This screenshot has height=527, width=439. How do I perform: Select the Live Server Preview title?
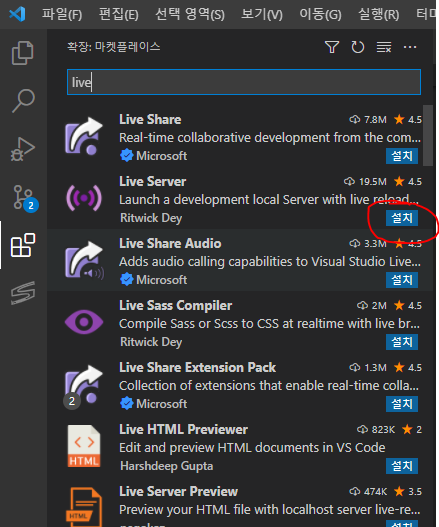pos(178,491)
